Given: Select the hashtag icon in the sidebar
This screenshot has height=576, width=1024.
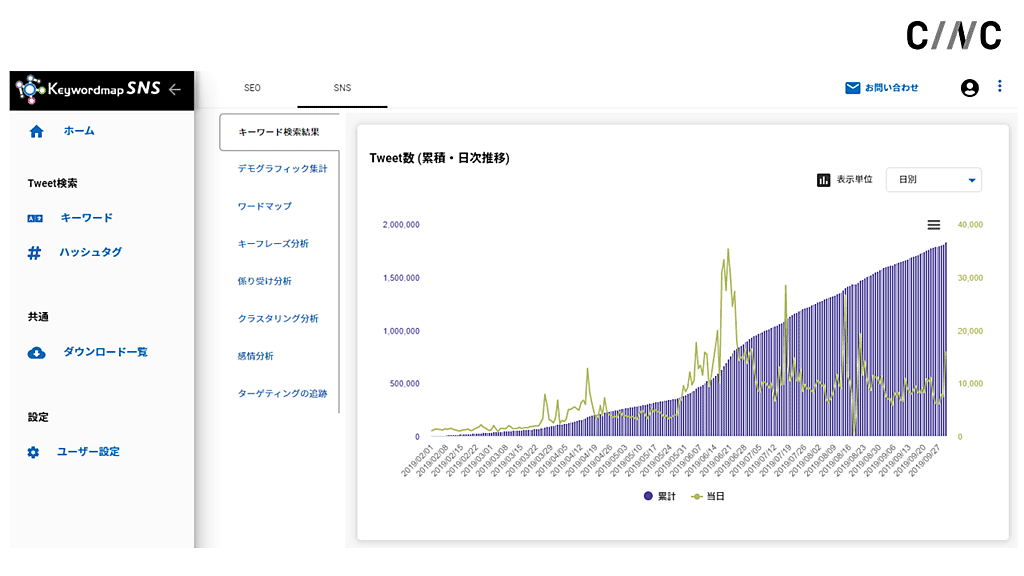Looking at the screenshot, I should pos(36,252).
